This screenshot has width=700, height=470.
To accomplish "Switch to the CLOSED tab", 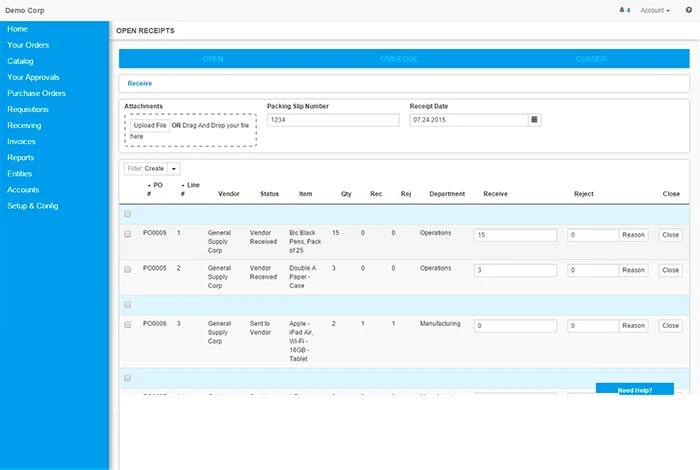I will pos(591,59).
